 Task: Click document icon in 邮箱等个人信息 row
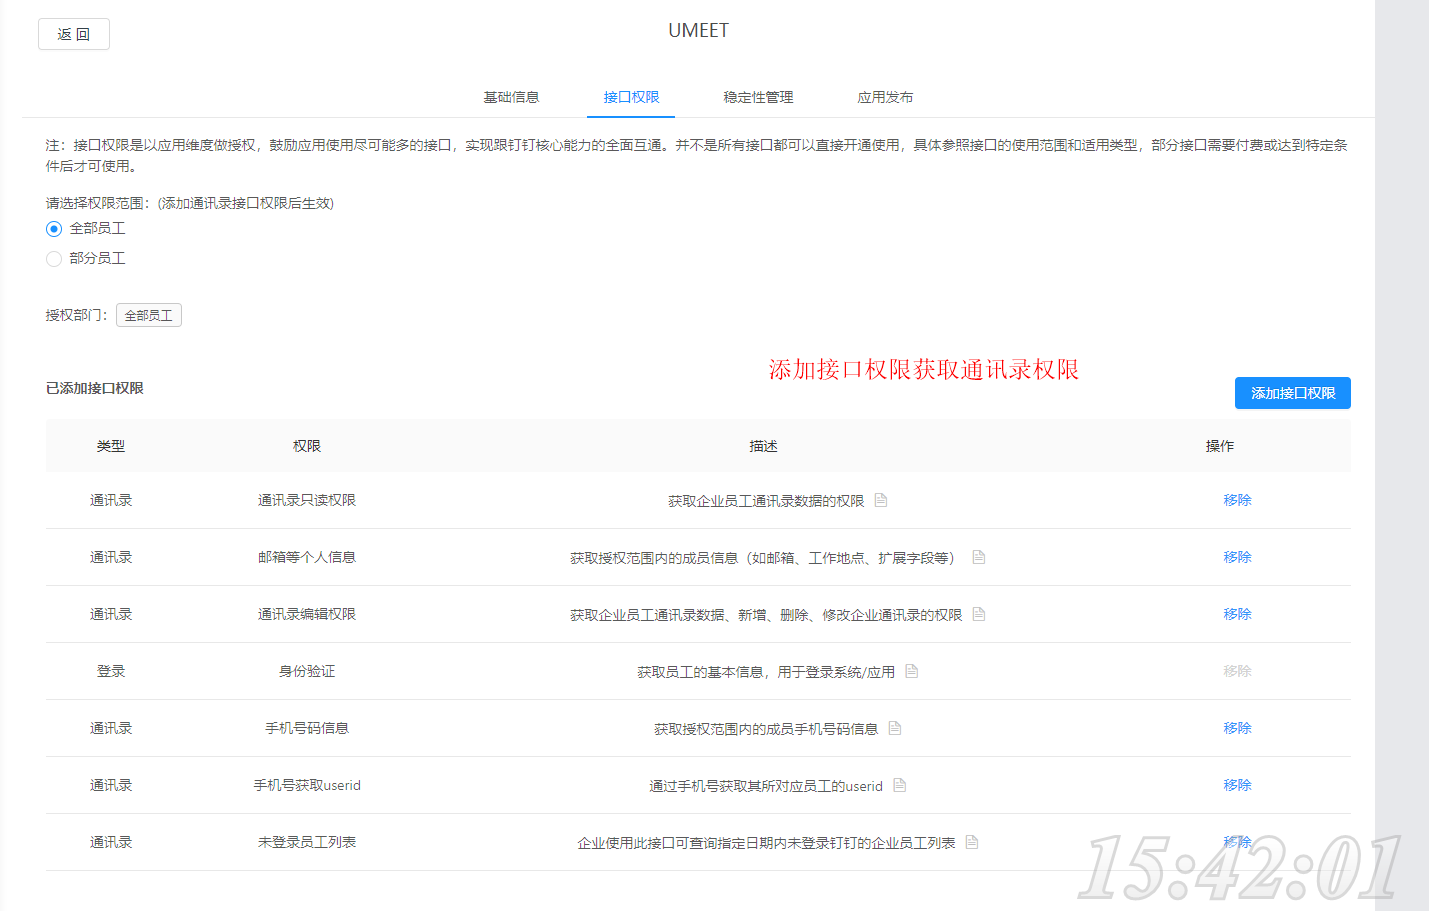point(979,557)
